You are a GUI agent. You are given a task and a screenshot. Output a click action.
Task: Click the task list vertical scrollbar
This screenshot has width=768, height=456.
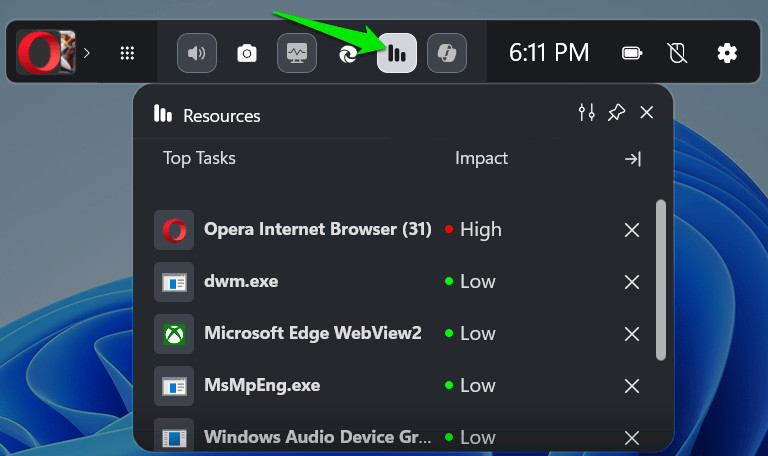coord(661,280)
